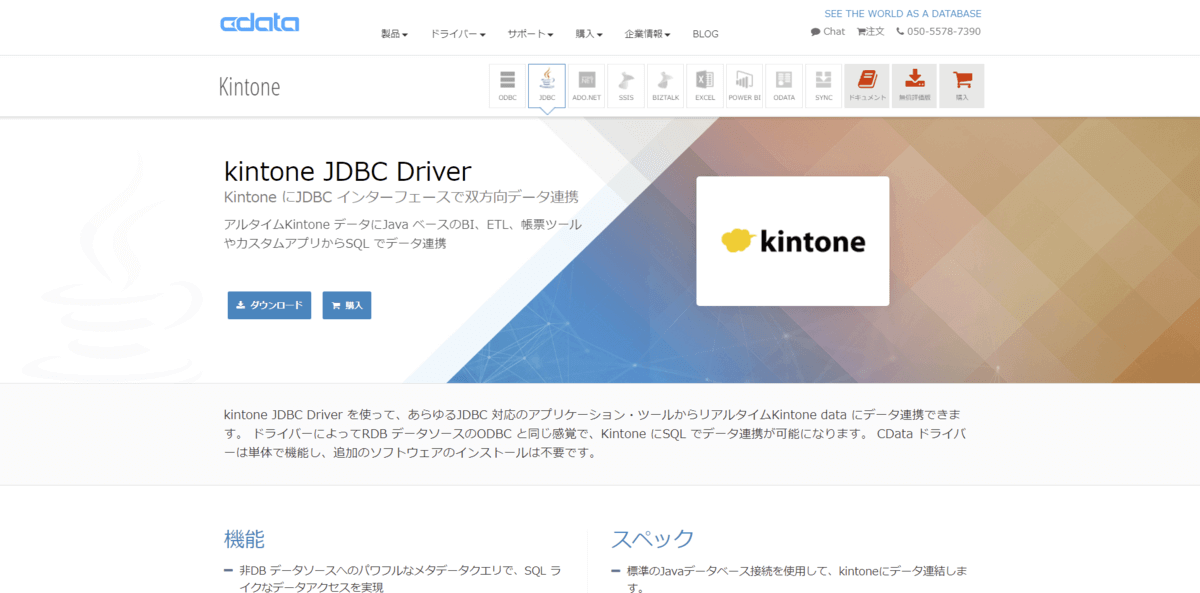Click the Kintone page title

[249, 87]
